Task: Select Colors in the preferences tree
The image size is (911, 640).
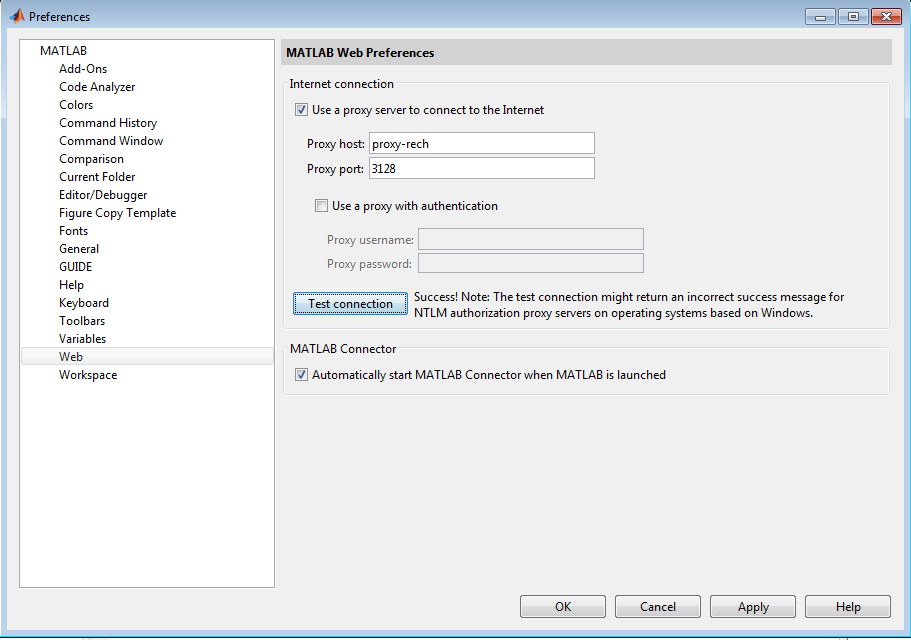Action: [76, 105]
